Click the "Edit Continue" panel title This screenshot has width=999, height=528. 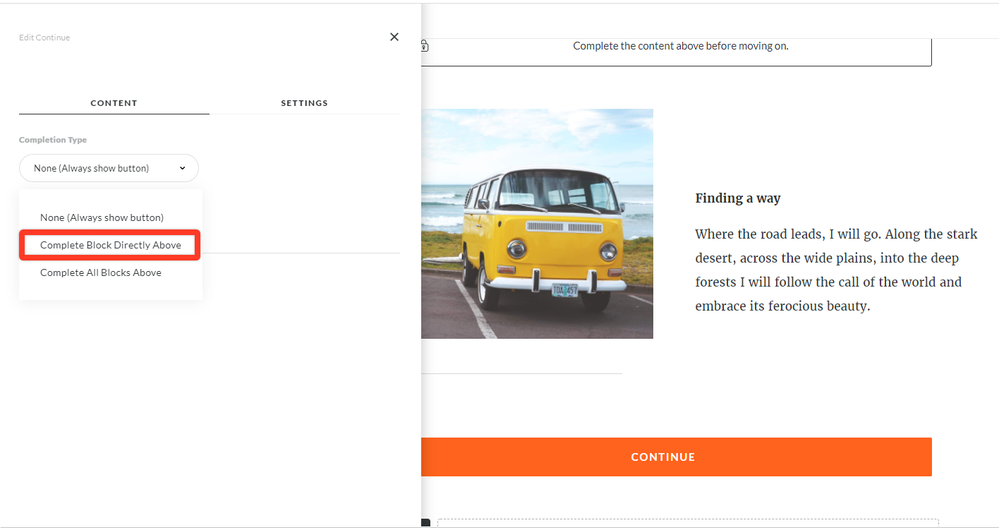[x=44, y=38]
